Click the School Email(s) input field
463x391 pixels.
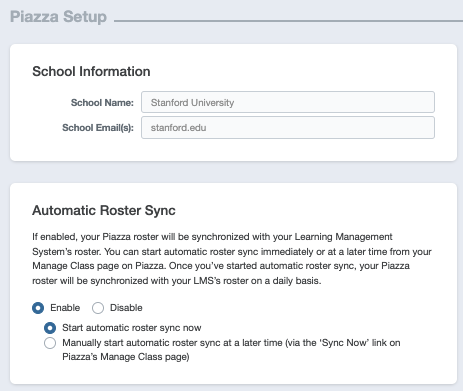pyautogui.click(x=288, y=127)
